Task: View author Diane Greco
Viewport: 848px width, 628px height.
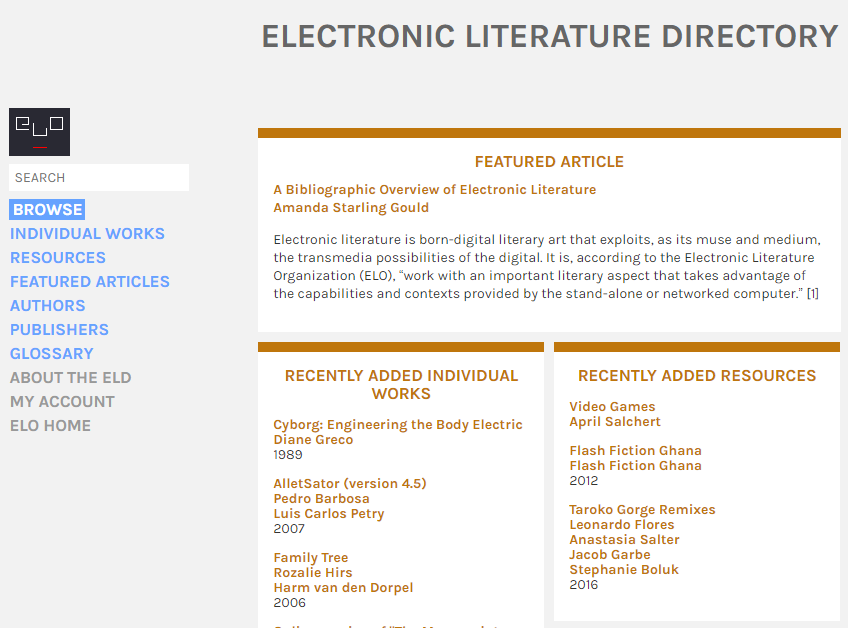Action: click(x=313, y=440)
